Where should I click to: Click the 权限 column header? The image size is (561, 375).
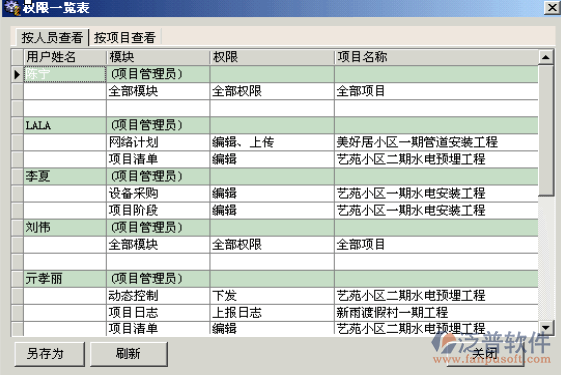272,57
